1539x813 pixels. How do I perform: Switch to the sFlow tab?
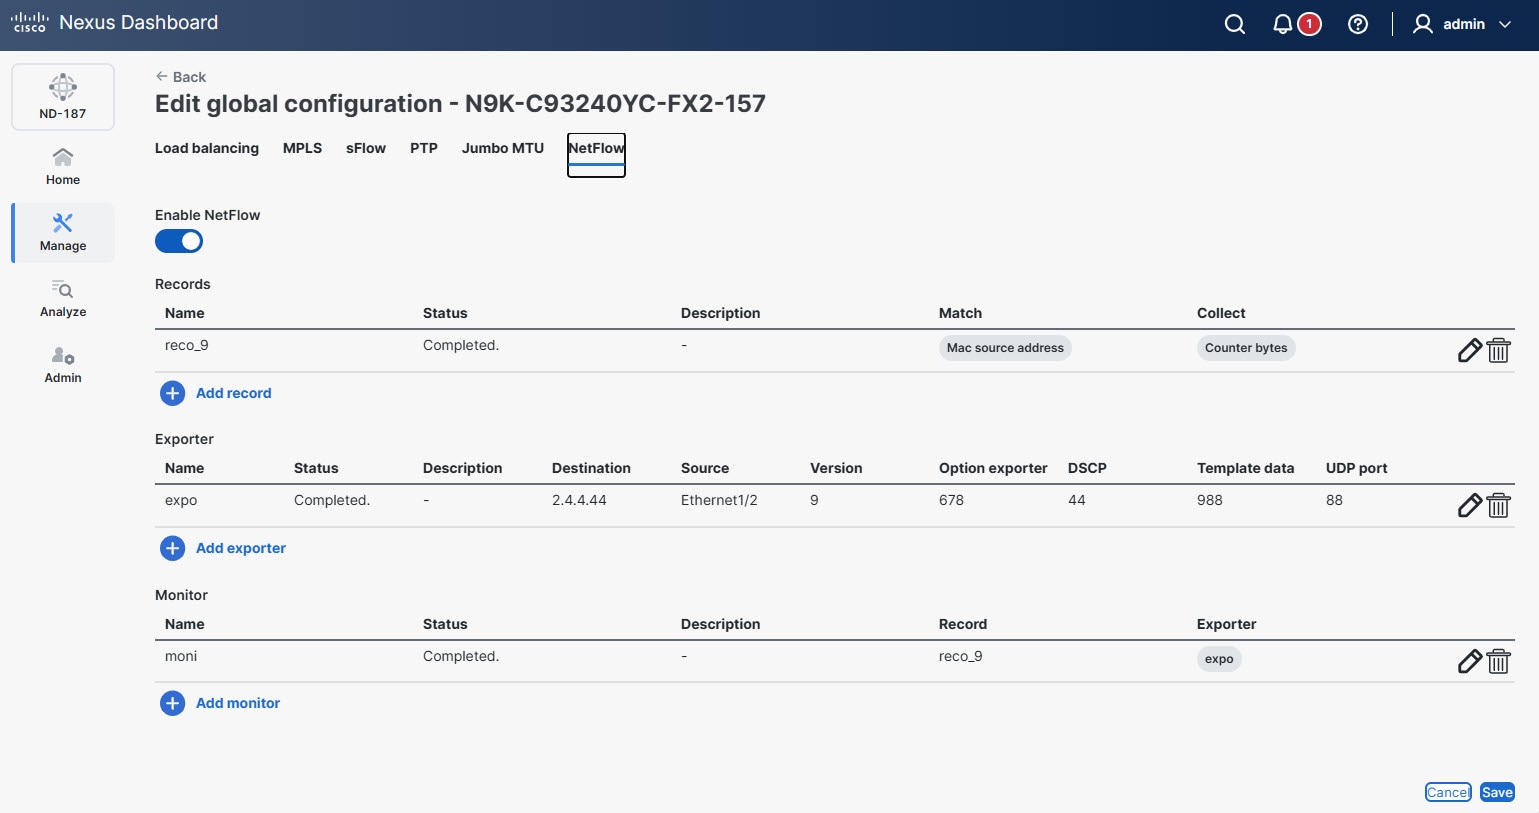[x=365, y=148]
